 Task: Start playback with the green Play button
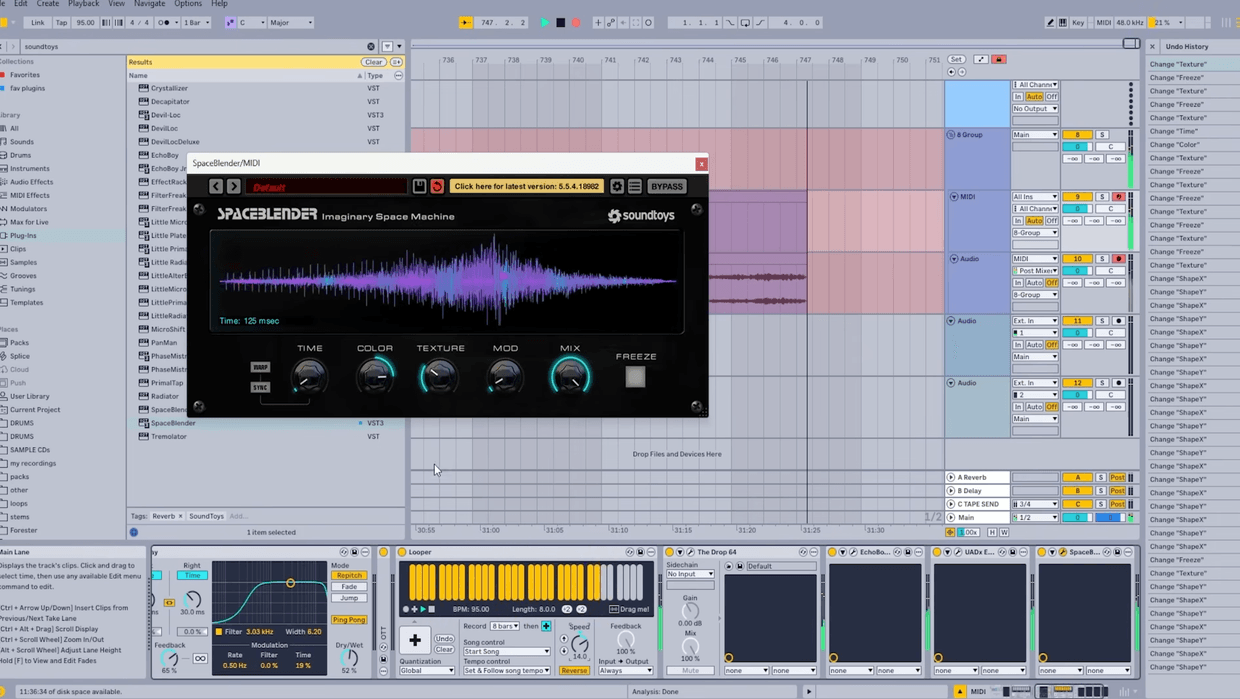[x=545, y=22]
